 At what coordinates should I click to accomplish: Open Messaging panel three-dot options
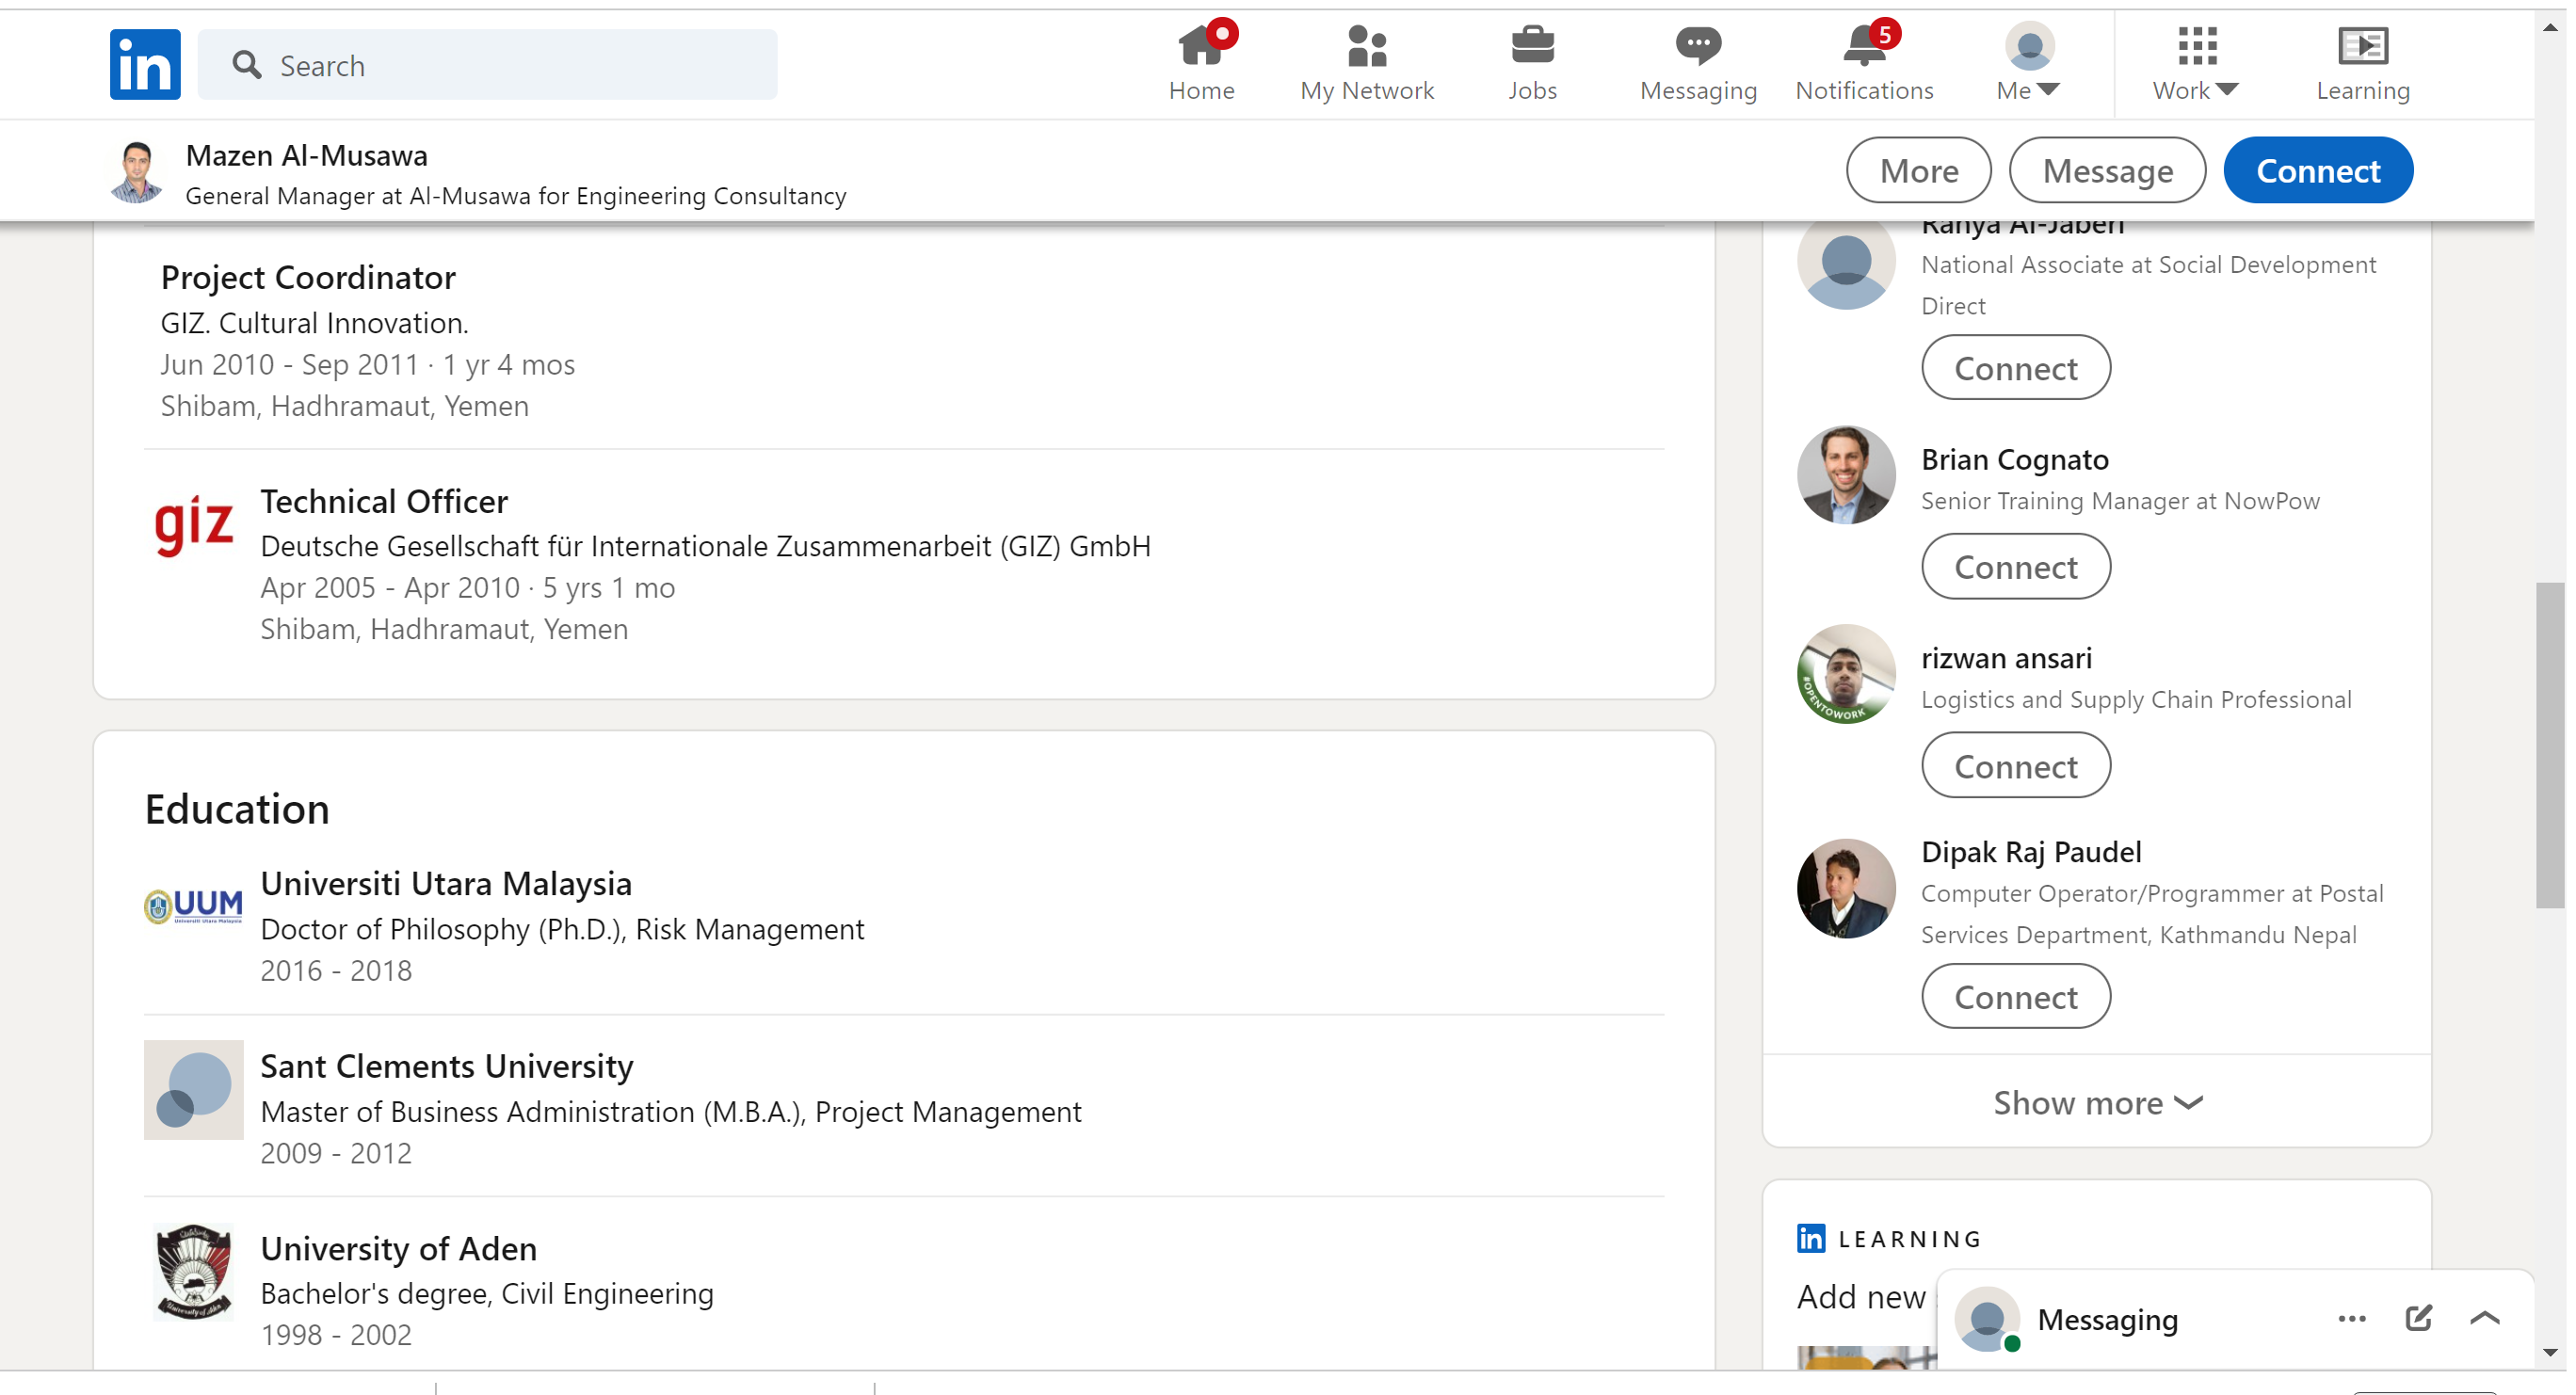coord(2351,1318)
